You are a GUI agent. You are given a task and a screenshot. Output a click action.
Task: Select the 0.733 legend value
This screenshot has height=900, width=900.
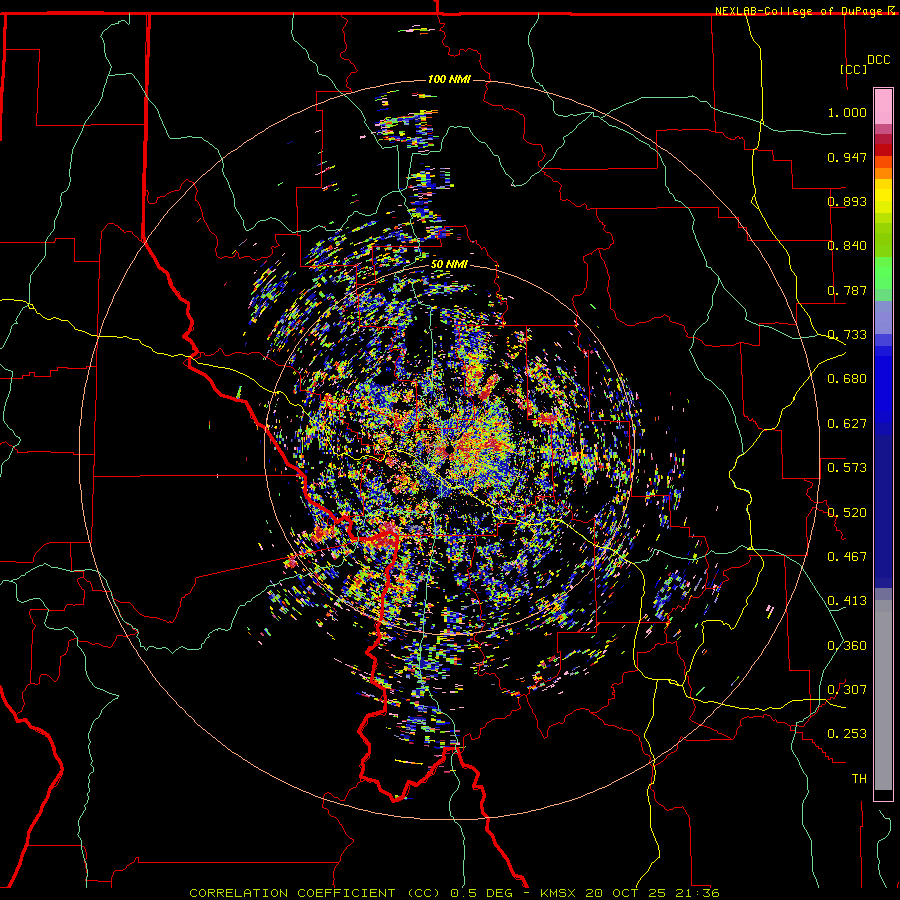(847, 335)
